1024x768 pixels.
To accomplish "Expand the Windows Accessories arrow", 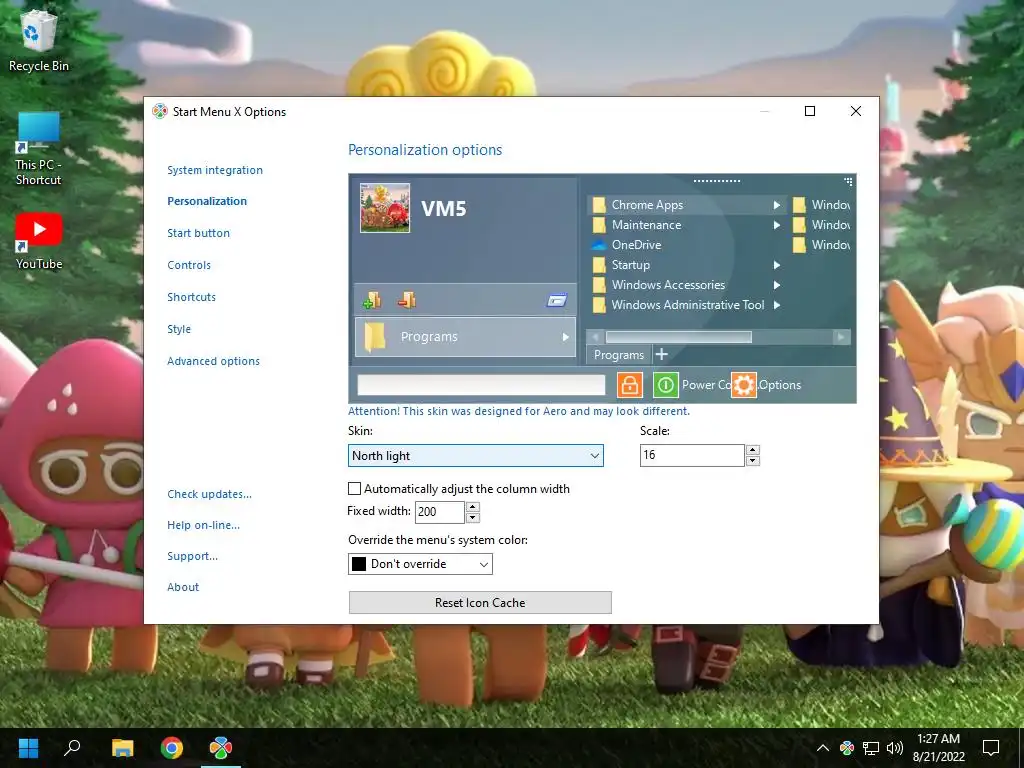I will 776,285.
